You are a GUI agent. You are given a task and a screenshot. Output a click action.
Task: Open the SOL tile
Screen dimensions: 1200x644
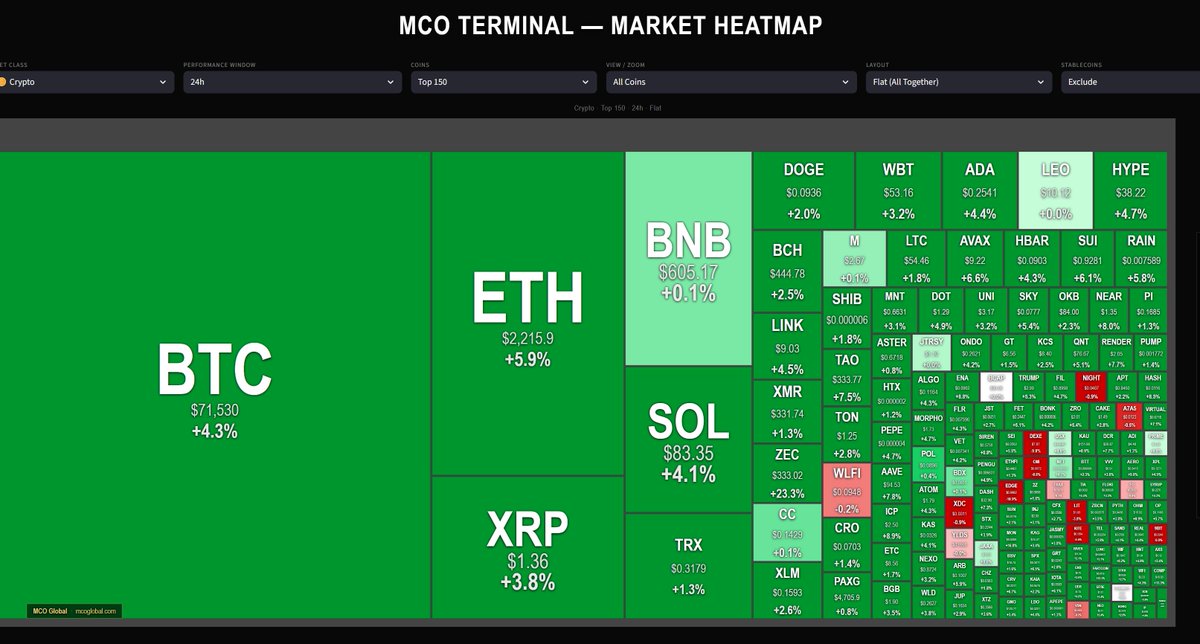pyautogui.click(x=688, y=440)
